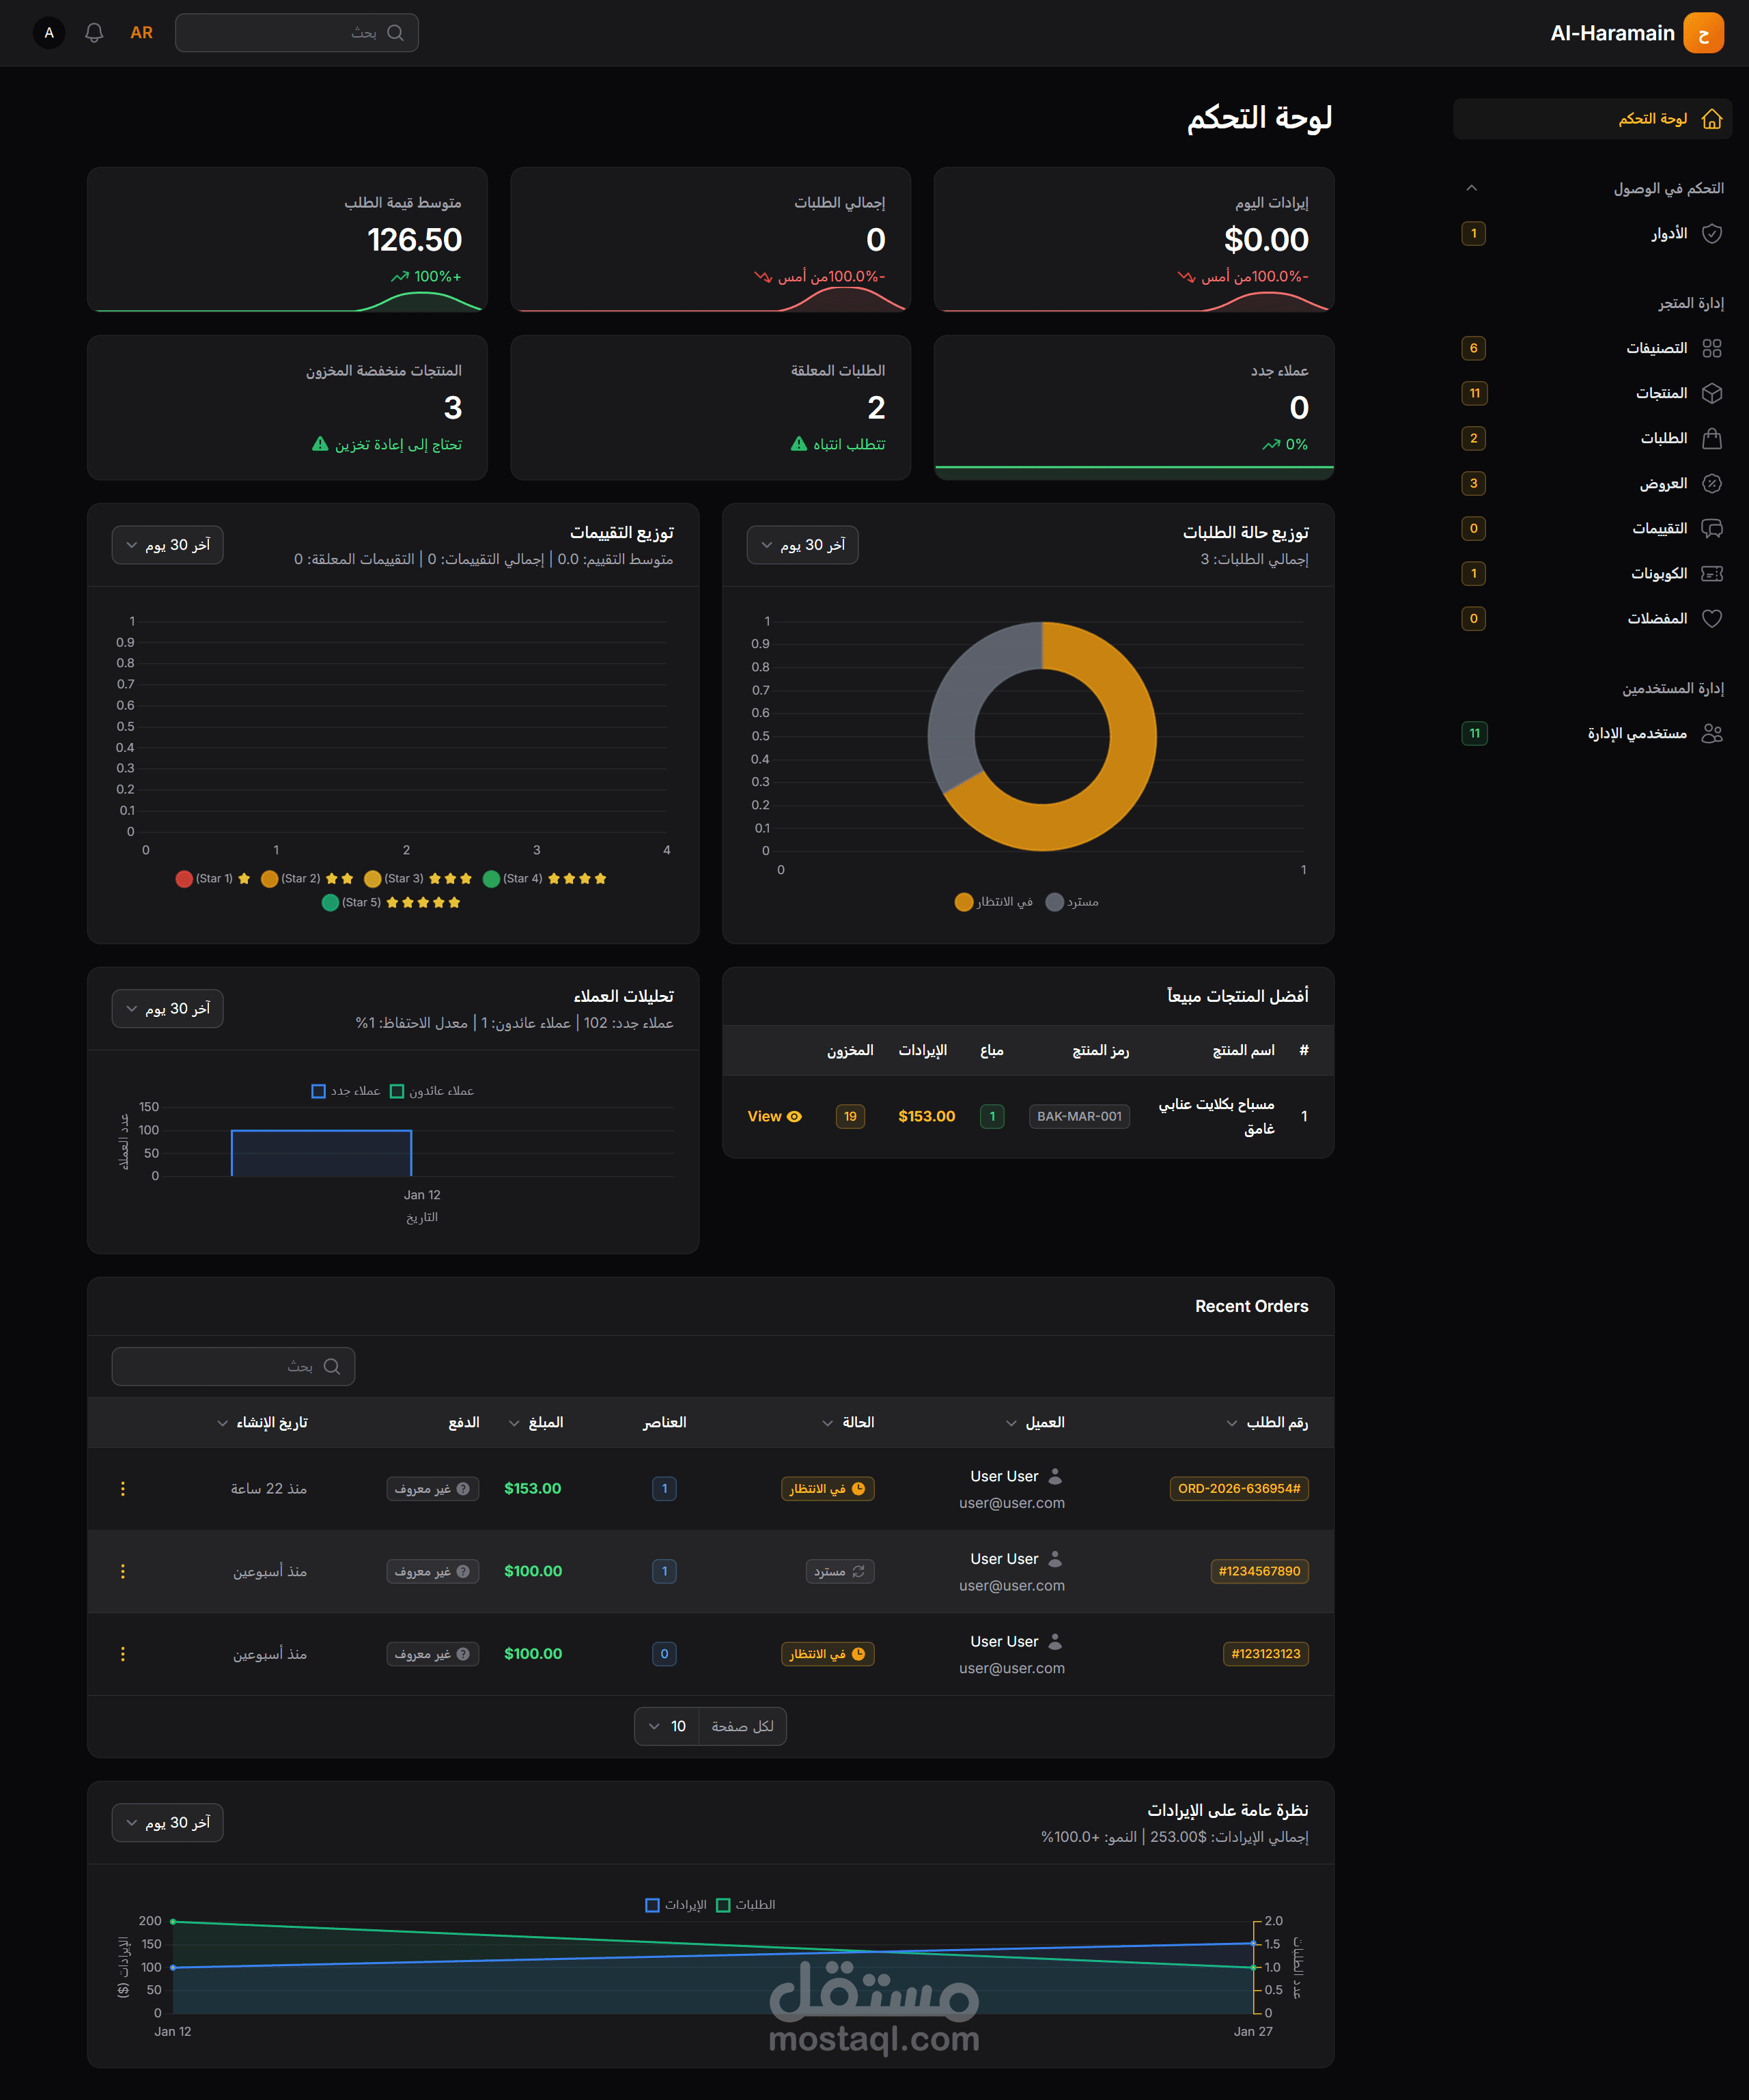
Task: Select the Dashboard item in sidebar
Action: pos(1653,118)
